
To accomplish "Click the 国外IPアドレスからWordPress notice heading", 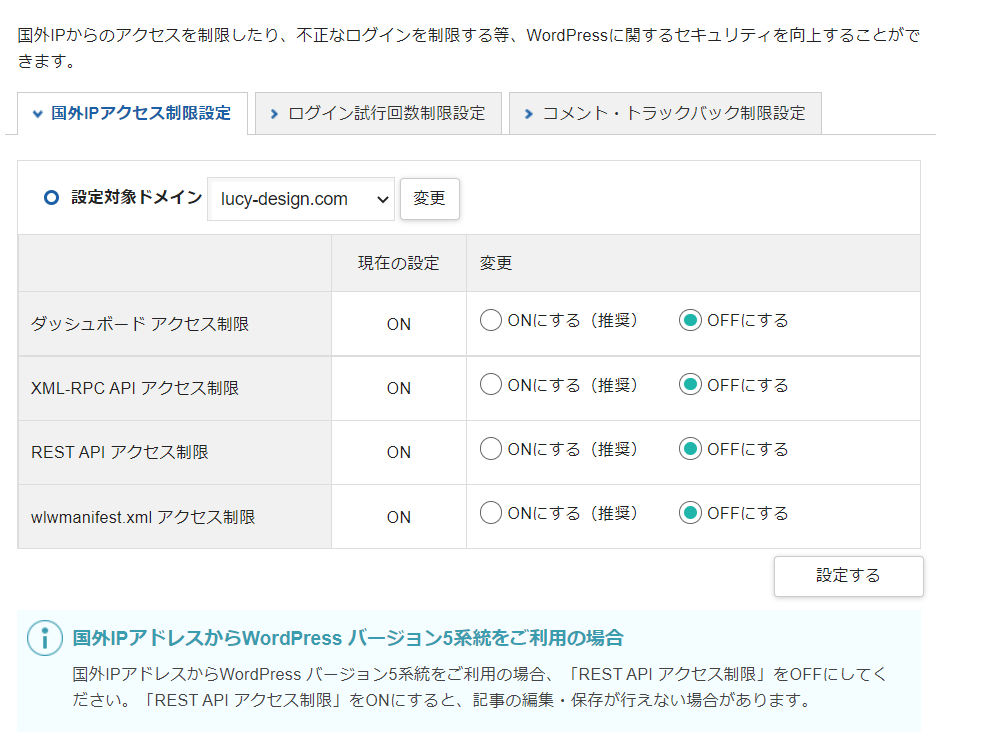I will click(348, 638).
